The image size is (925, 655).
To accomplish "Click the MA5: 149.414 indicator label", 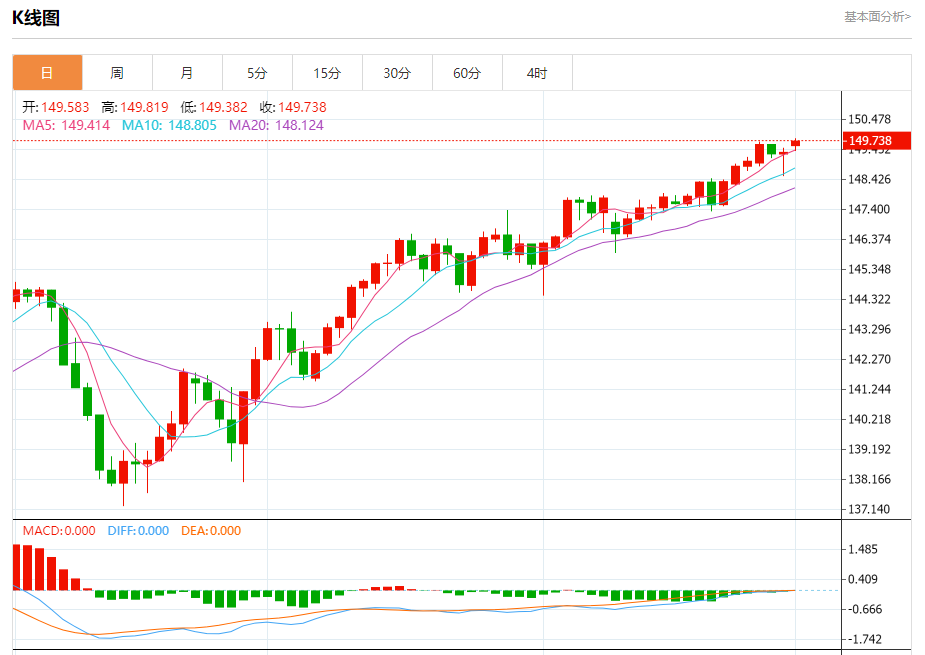I will coord(66,125).
